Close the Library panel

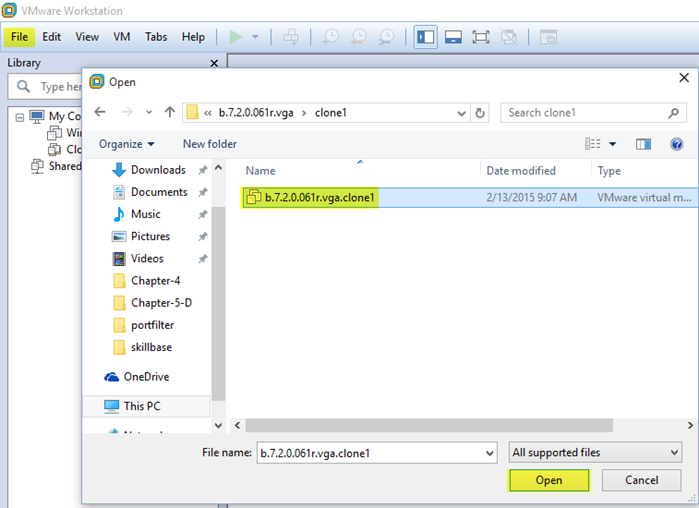pos(214,63)
